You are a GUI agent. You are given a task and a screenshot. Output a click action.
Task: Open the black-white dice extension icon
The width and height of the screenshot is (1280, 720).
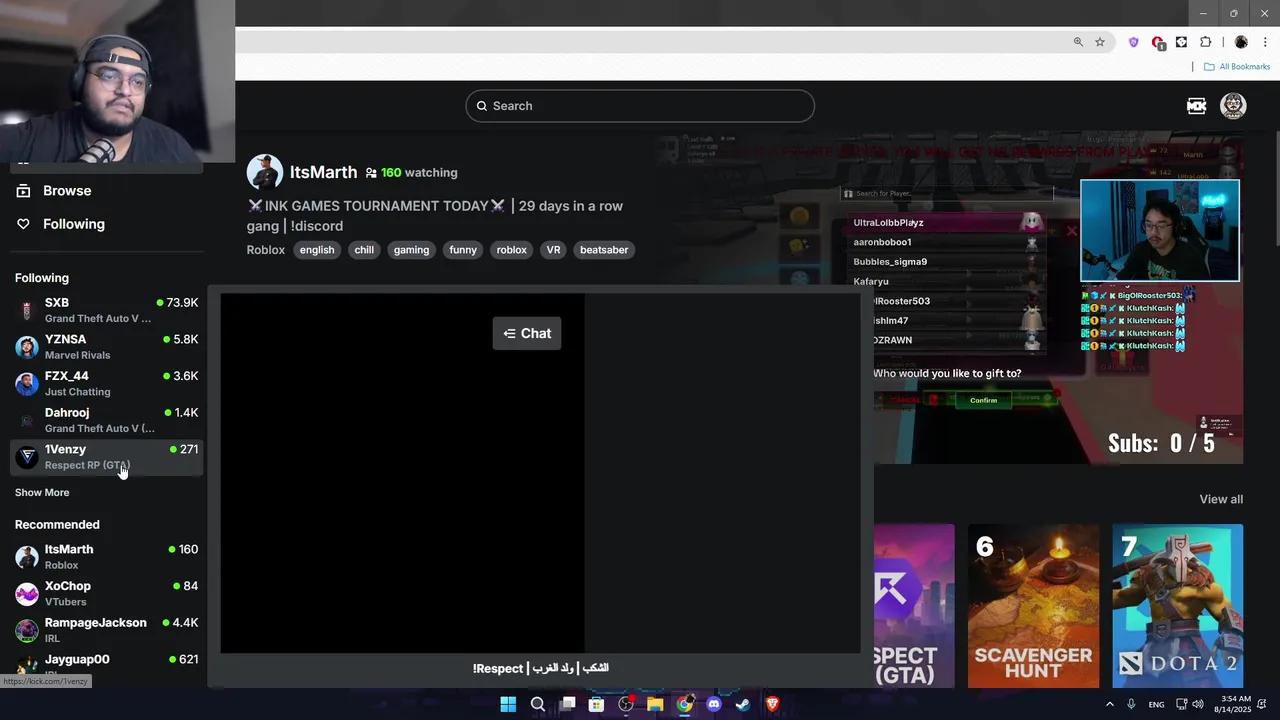(x=1181, y=42)
